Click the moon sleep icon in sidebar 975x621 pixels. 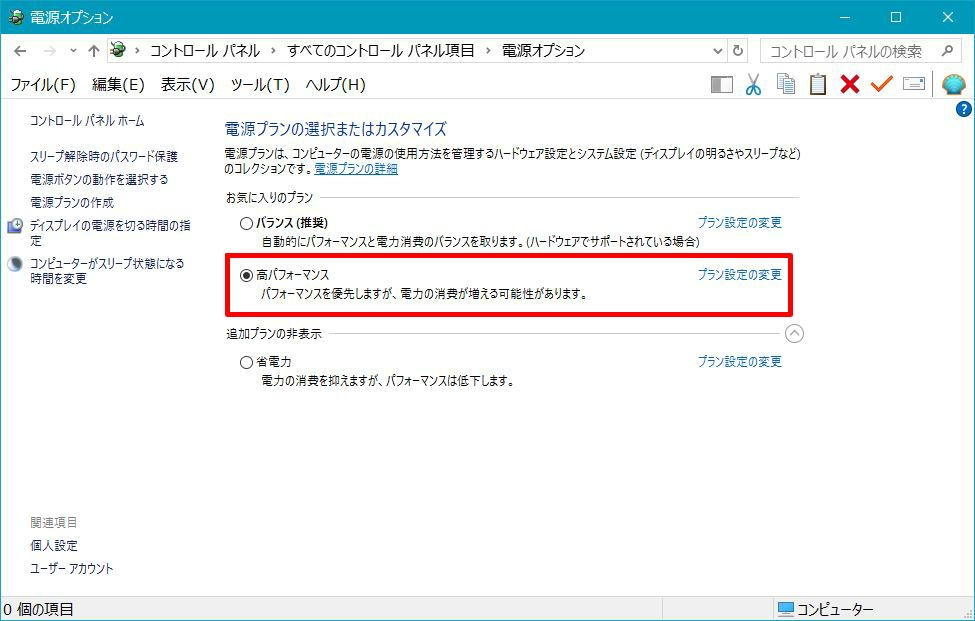coord(15,264)
